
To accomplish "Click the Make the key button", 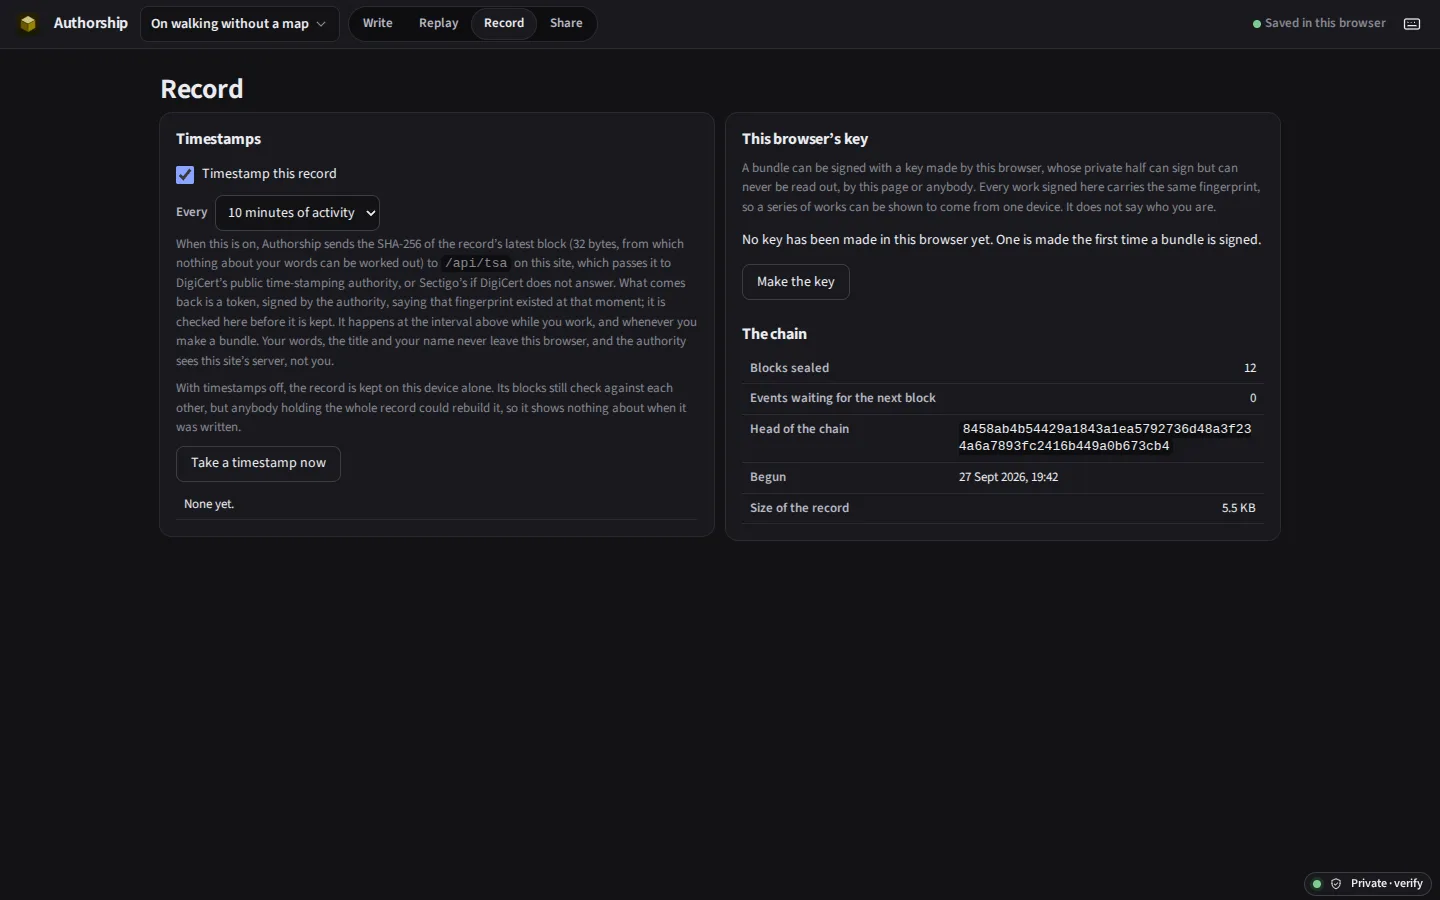I will (796, 282).
